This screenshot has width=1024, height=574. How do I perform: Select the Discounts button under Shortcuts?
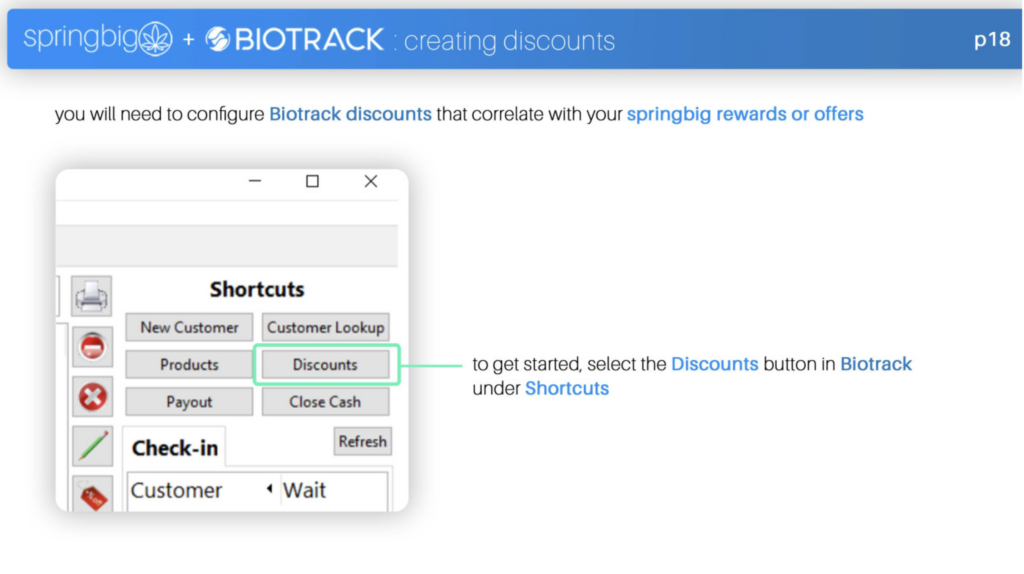pyautogui.click(x=325, y=364)
